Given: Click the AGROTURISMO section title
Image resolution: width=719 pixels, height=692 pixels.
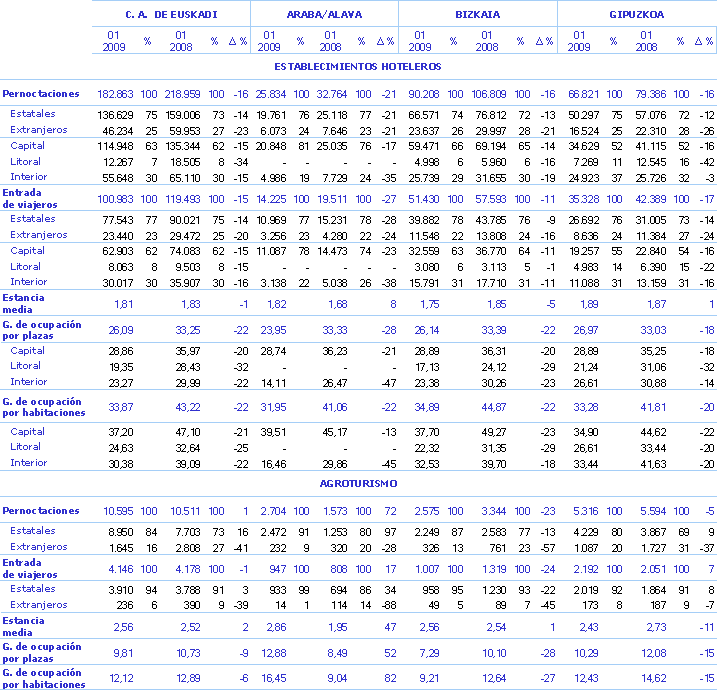Looking at the screenshot, I should [x=358, y=483].
